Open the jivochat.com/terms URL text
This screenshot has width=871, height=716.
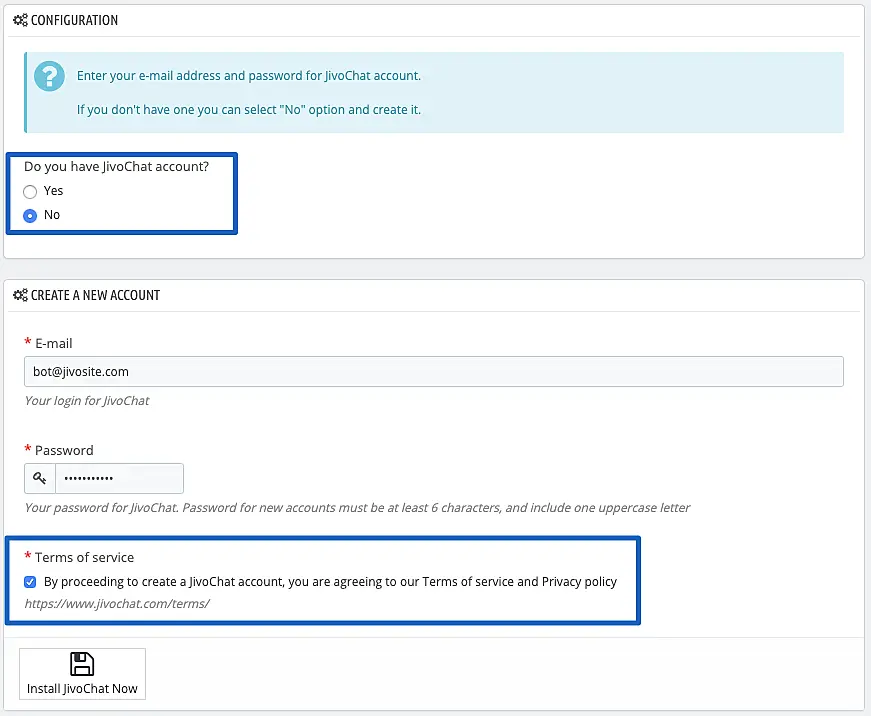point(117,604)
